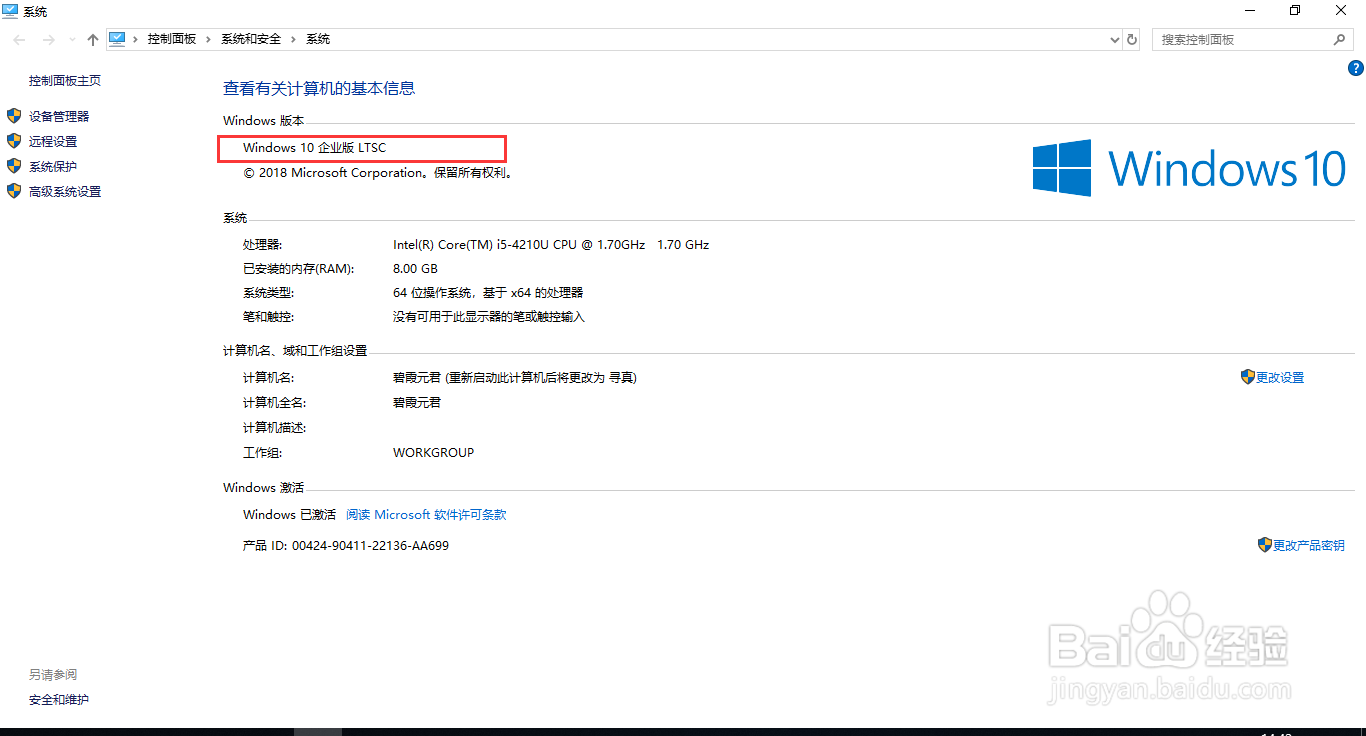Screen dimensions: 1366x736
Task: Open 阅读 Microsoft 软件许可条款 link
Action: click(426, 515)
